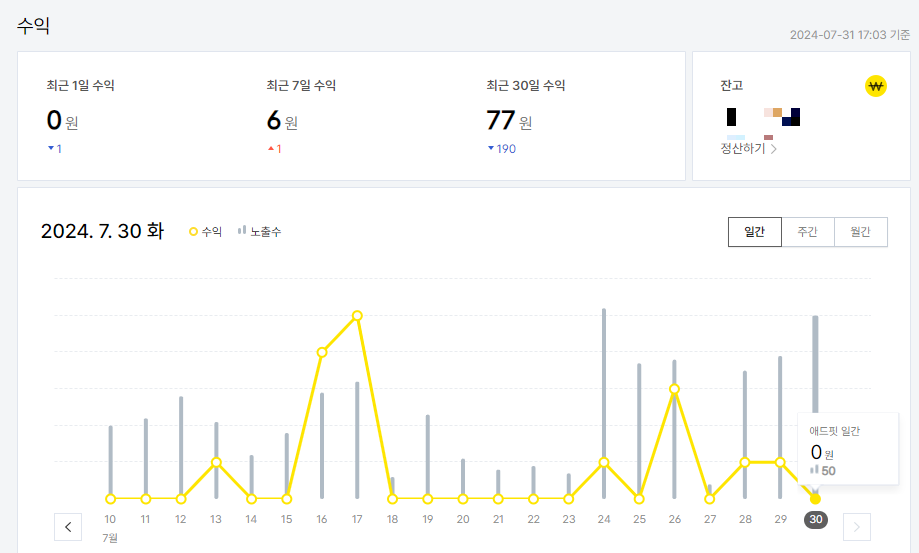Image resolution: width=919 pixels, height=553 pixels.
Task: Toggle 수익 legend series
Action: [x=206, y=232]
